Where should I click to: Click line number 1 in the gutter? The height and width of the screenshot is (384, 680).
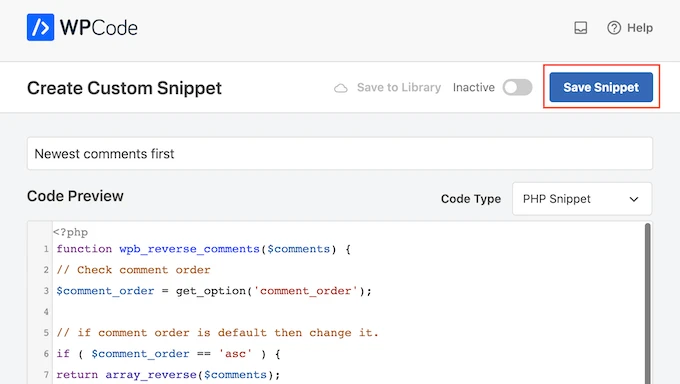pos(46,249)
